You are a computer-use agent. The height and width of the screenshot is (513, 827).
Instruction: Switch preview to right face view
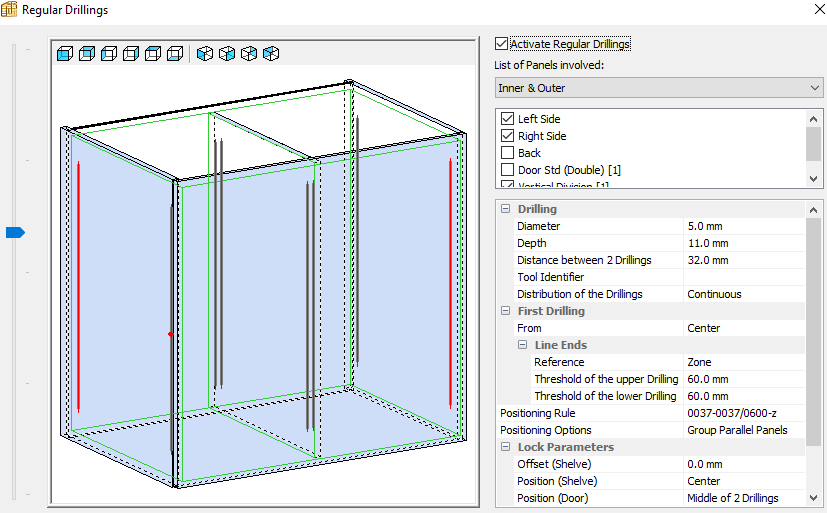point(131,53)
